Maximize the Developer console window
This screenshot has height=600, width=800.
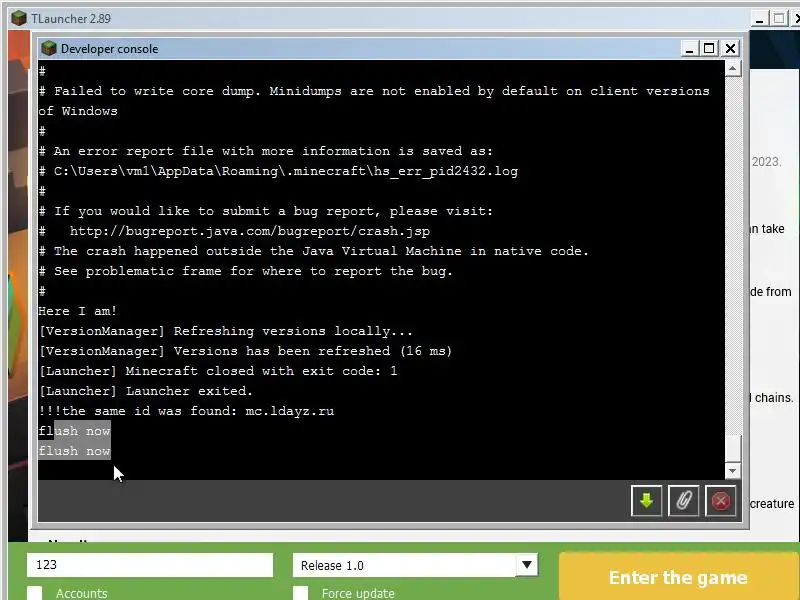pos(709,48)
